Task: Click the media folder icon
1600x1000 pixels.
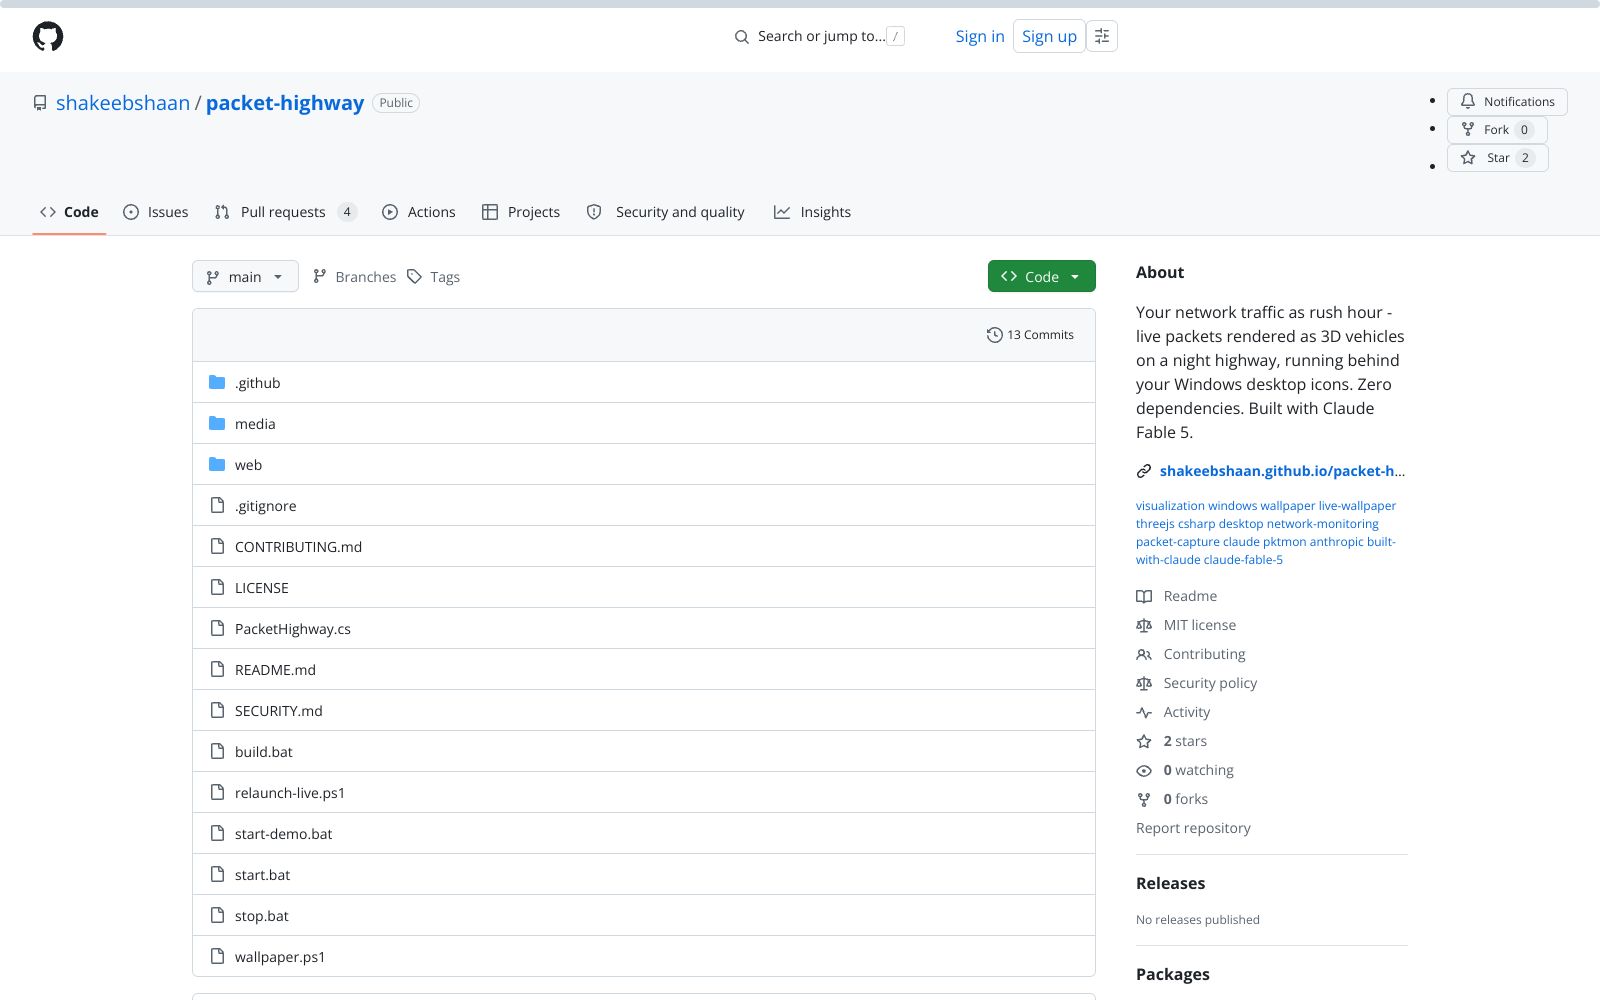Action: click(217, 423)
